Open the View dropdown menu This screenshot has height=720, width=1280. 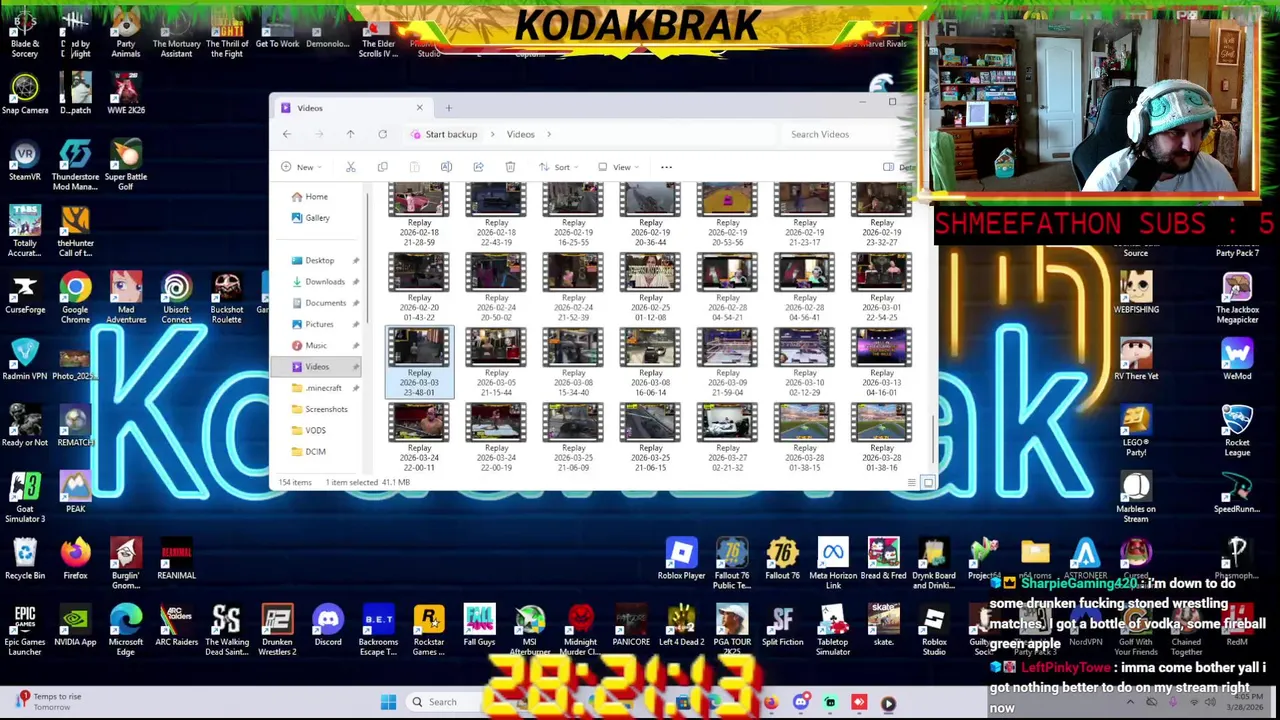click(618, 167)
